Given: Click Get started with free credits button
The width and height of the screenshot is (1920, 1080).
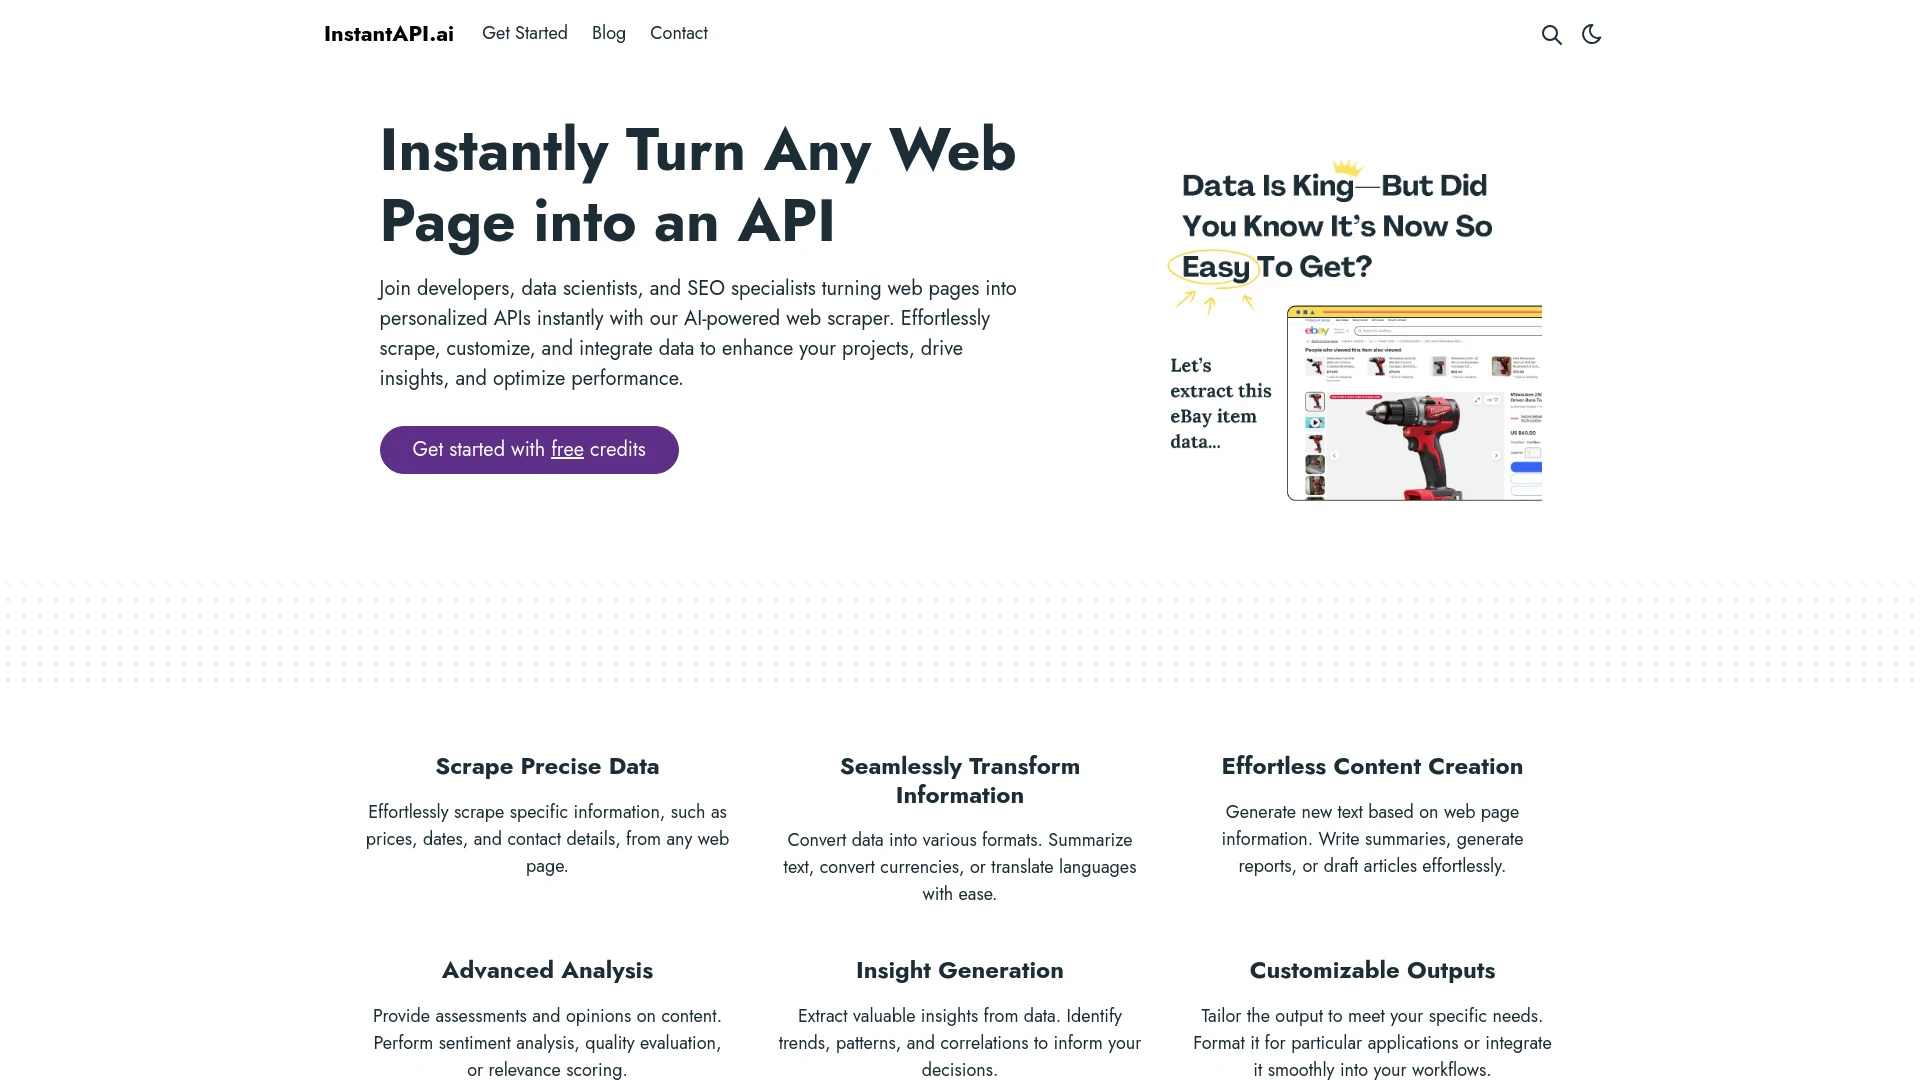Looking at the screenshot, I should 529,450.
